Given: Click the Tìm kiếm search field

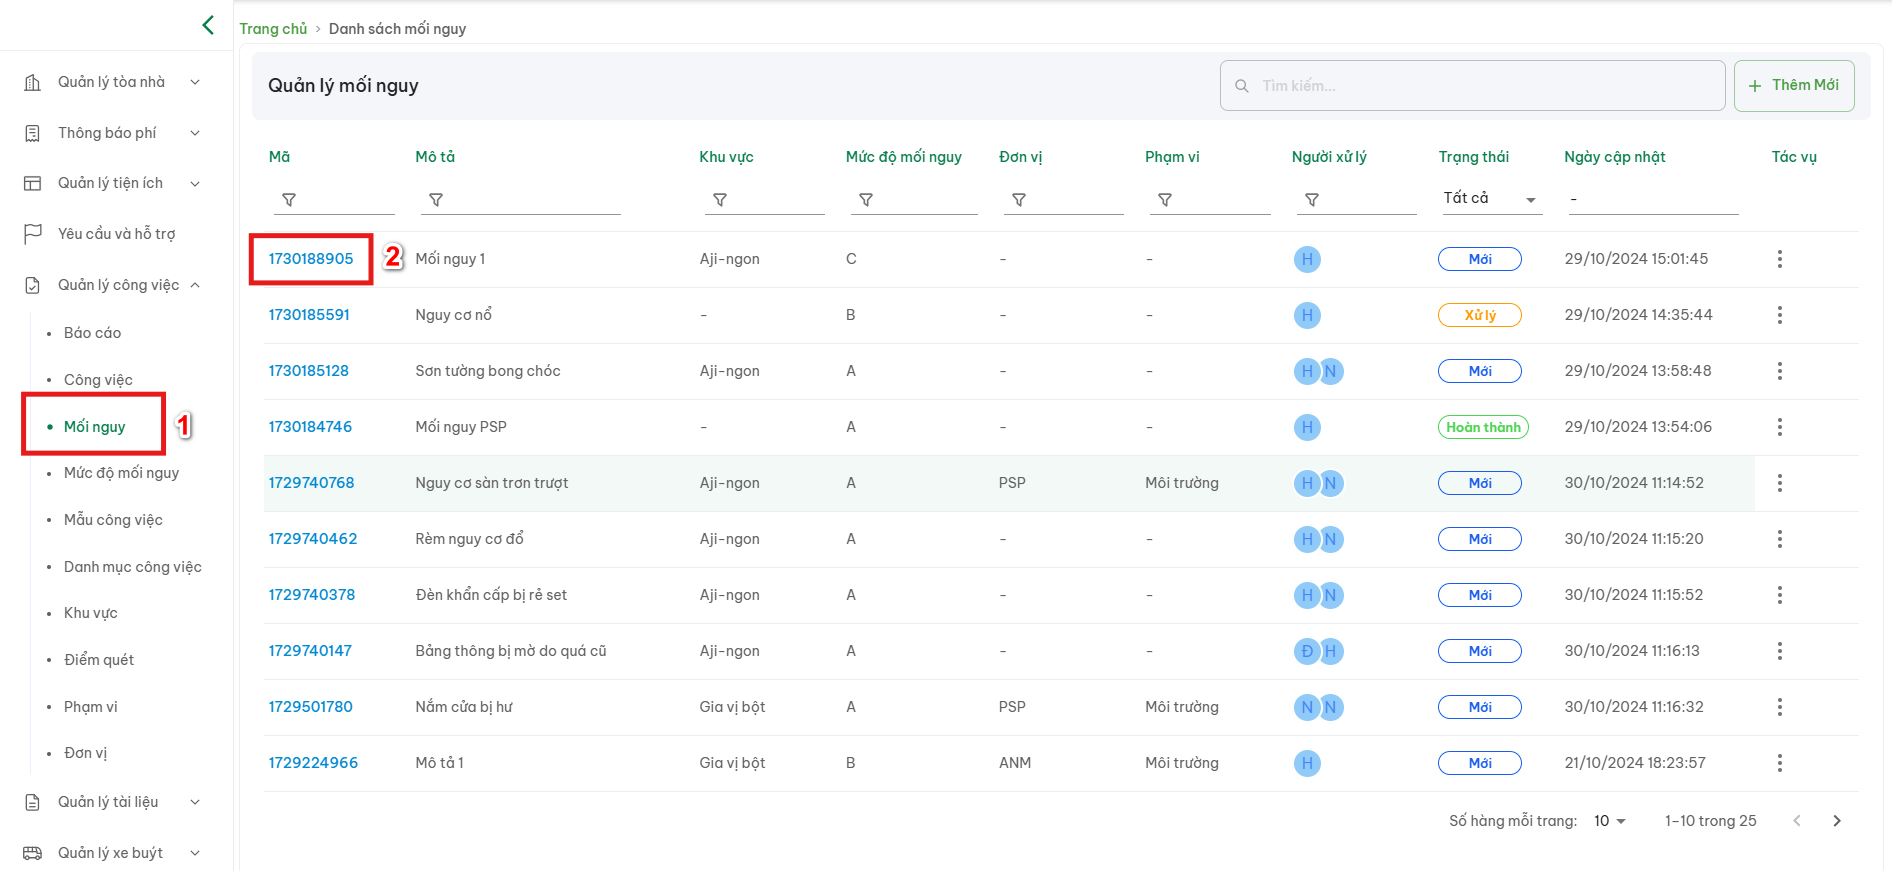Looking at the screenshot, I should click(1472, 86).
